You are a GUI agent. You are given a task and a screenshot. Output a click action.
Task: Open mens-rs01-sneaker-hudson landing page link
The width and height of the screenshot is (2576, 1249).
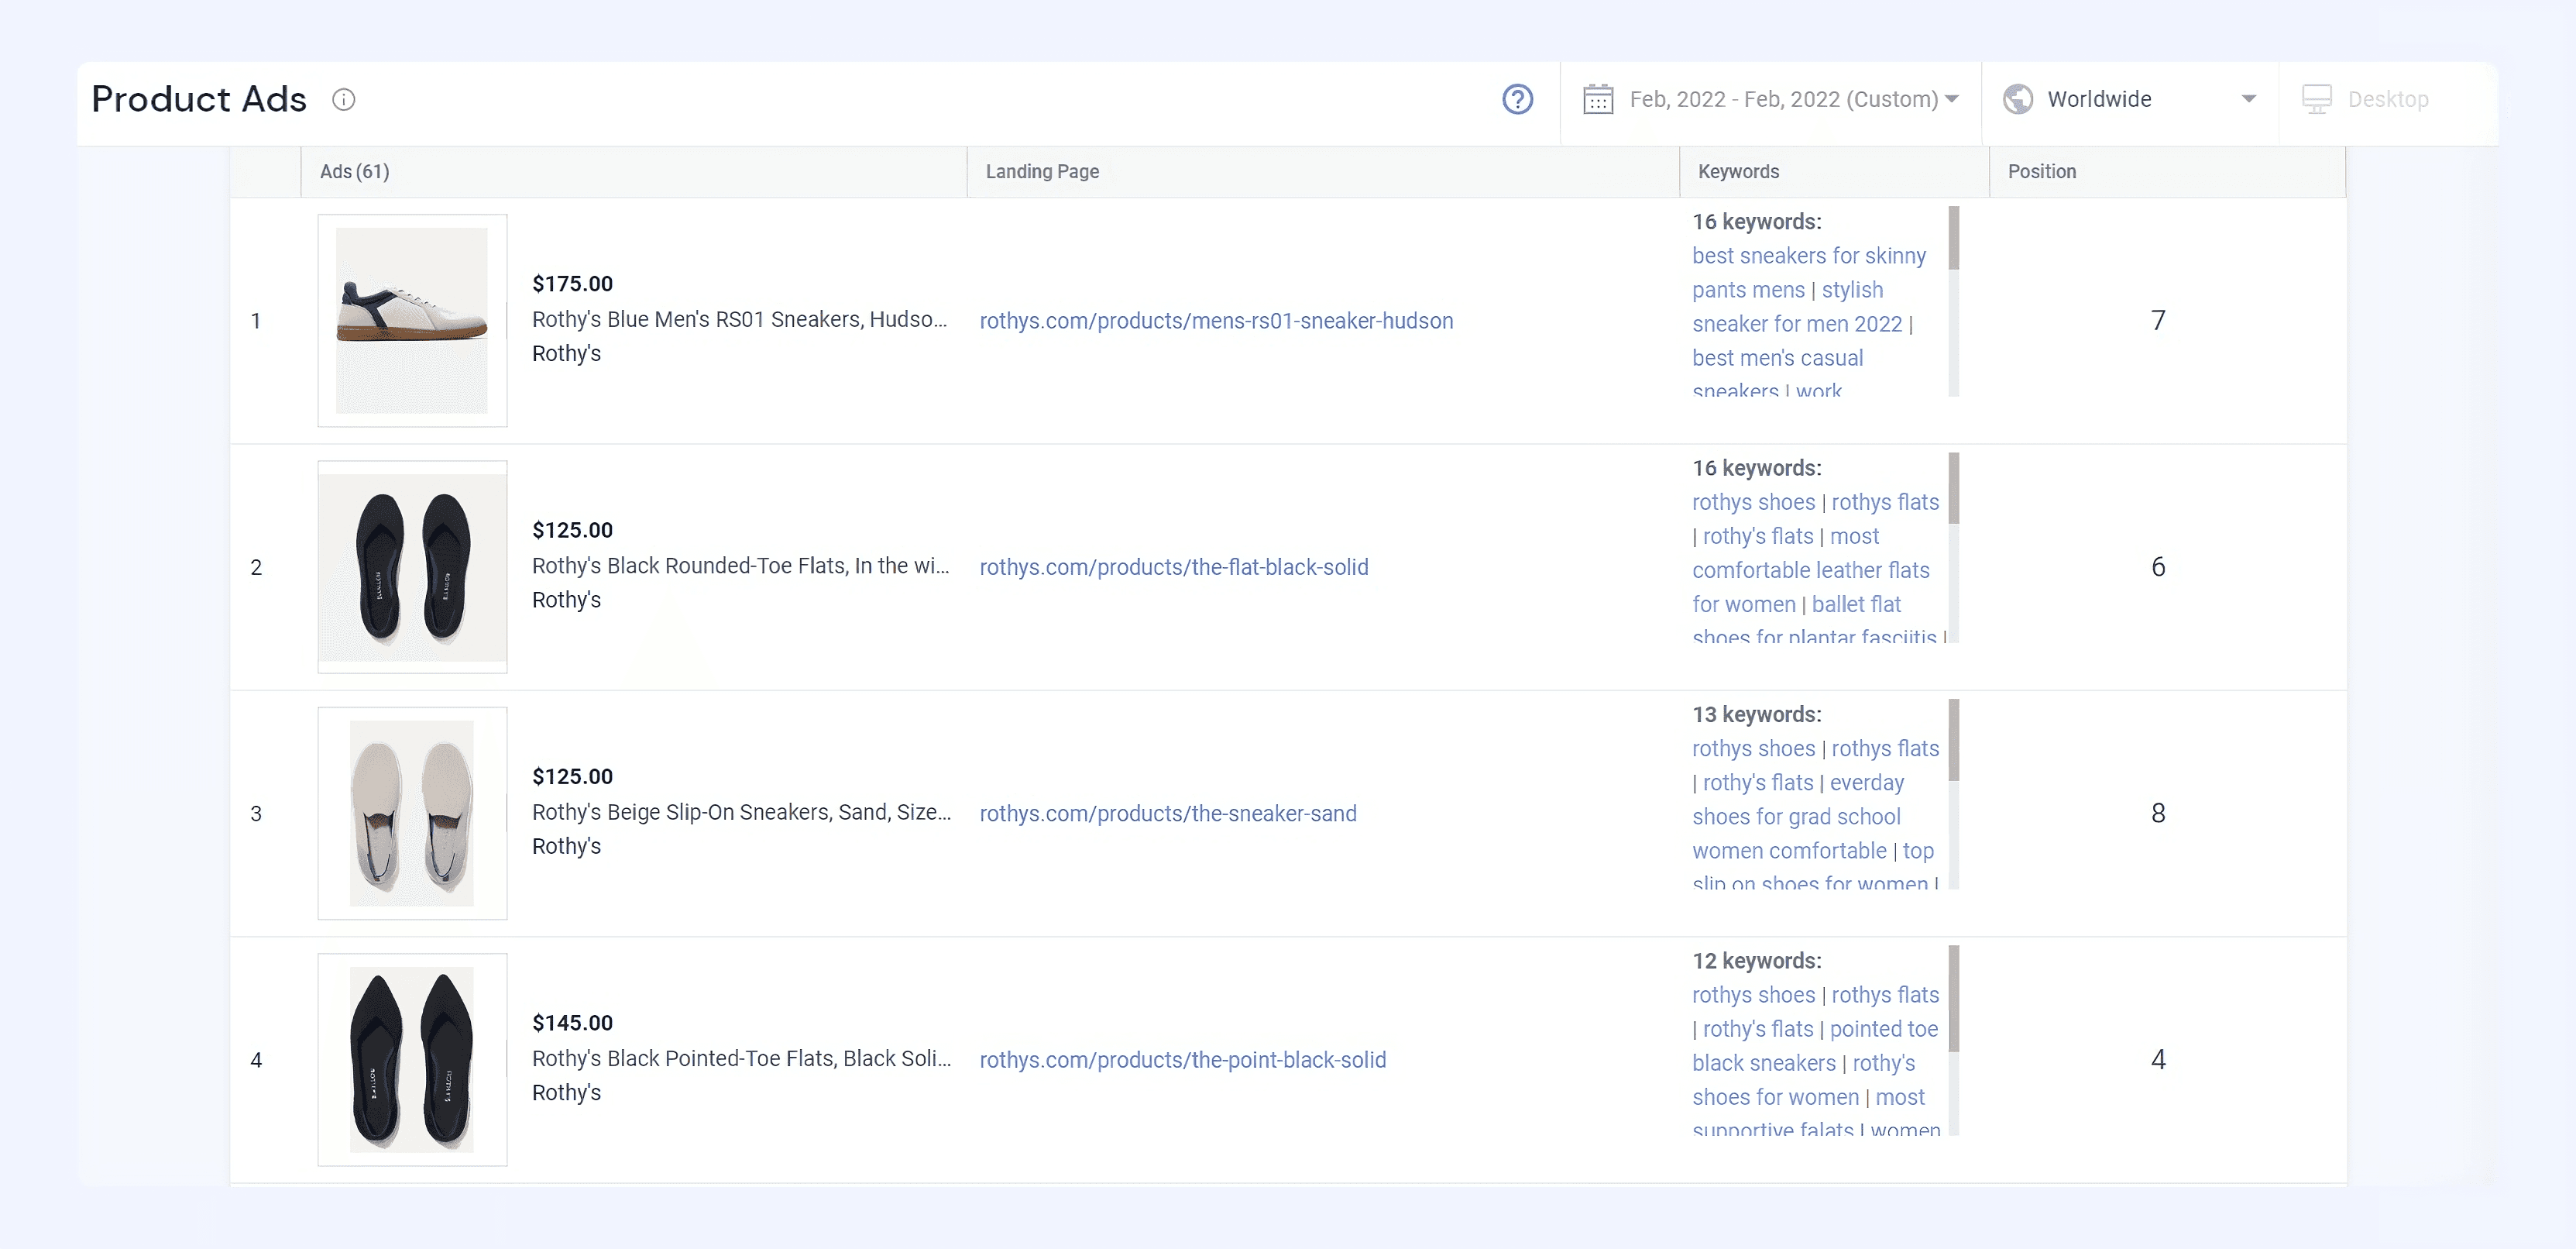pos(1216,321)
